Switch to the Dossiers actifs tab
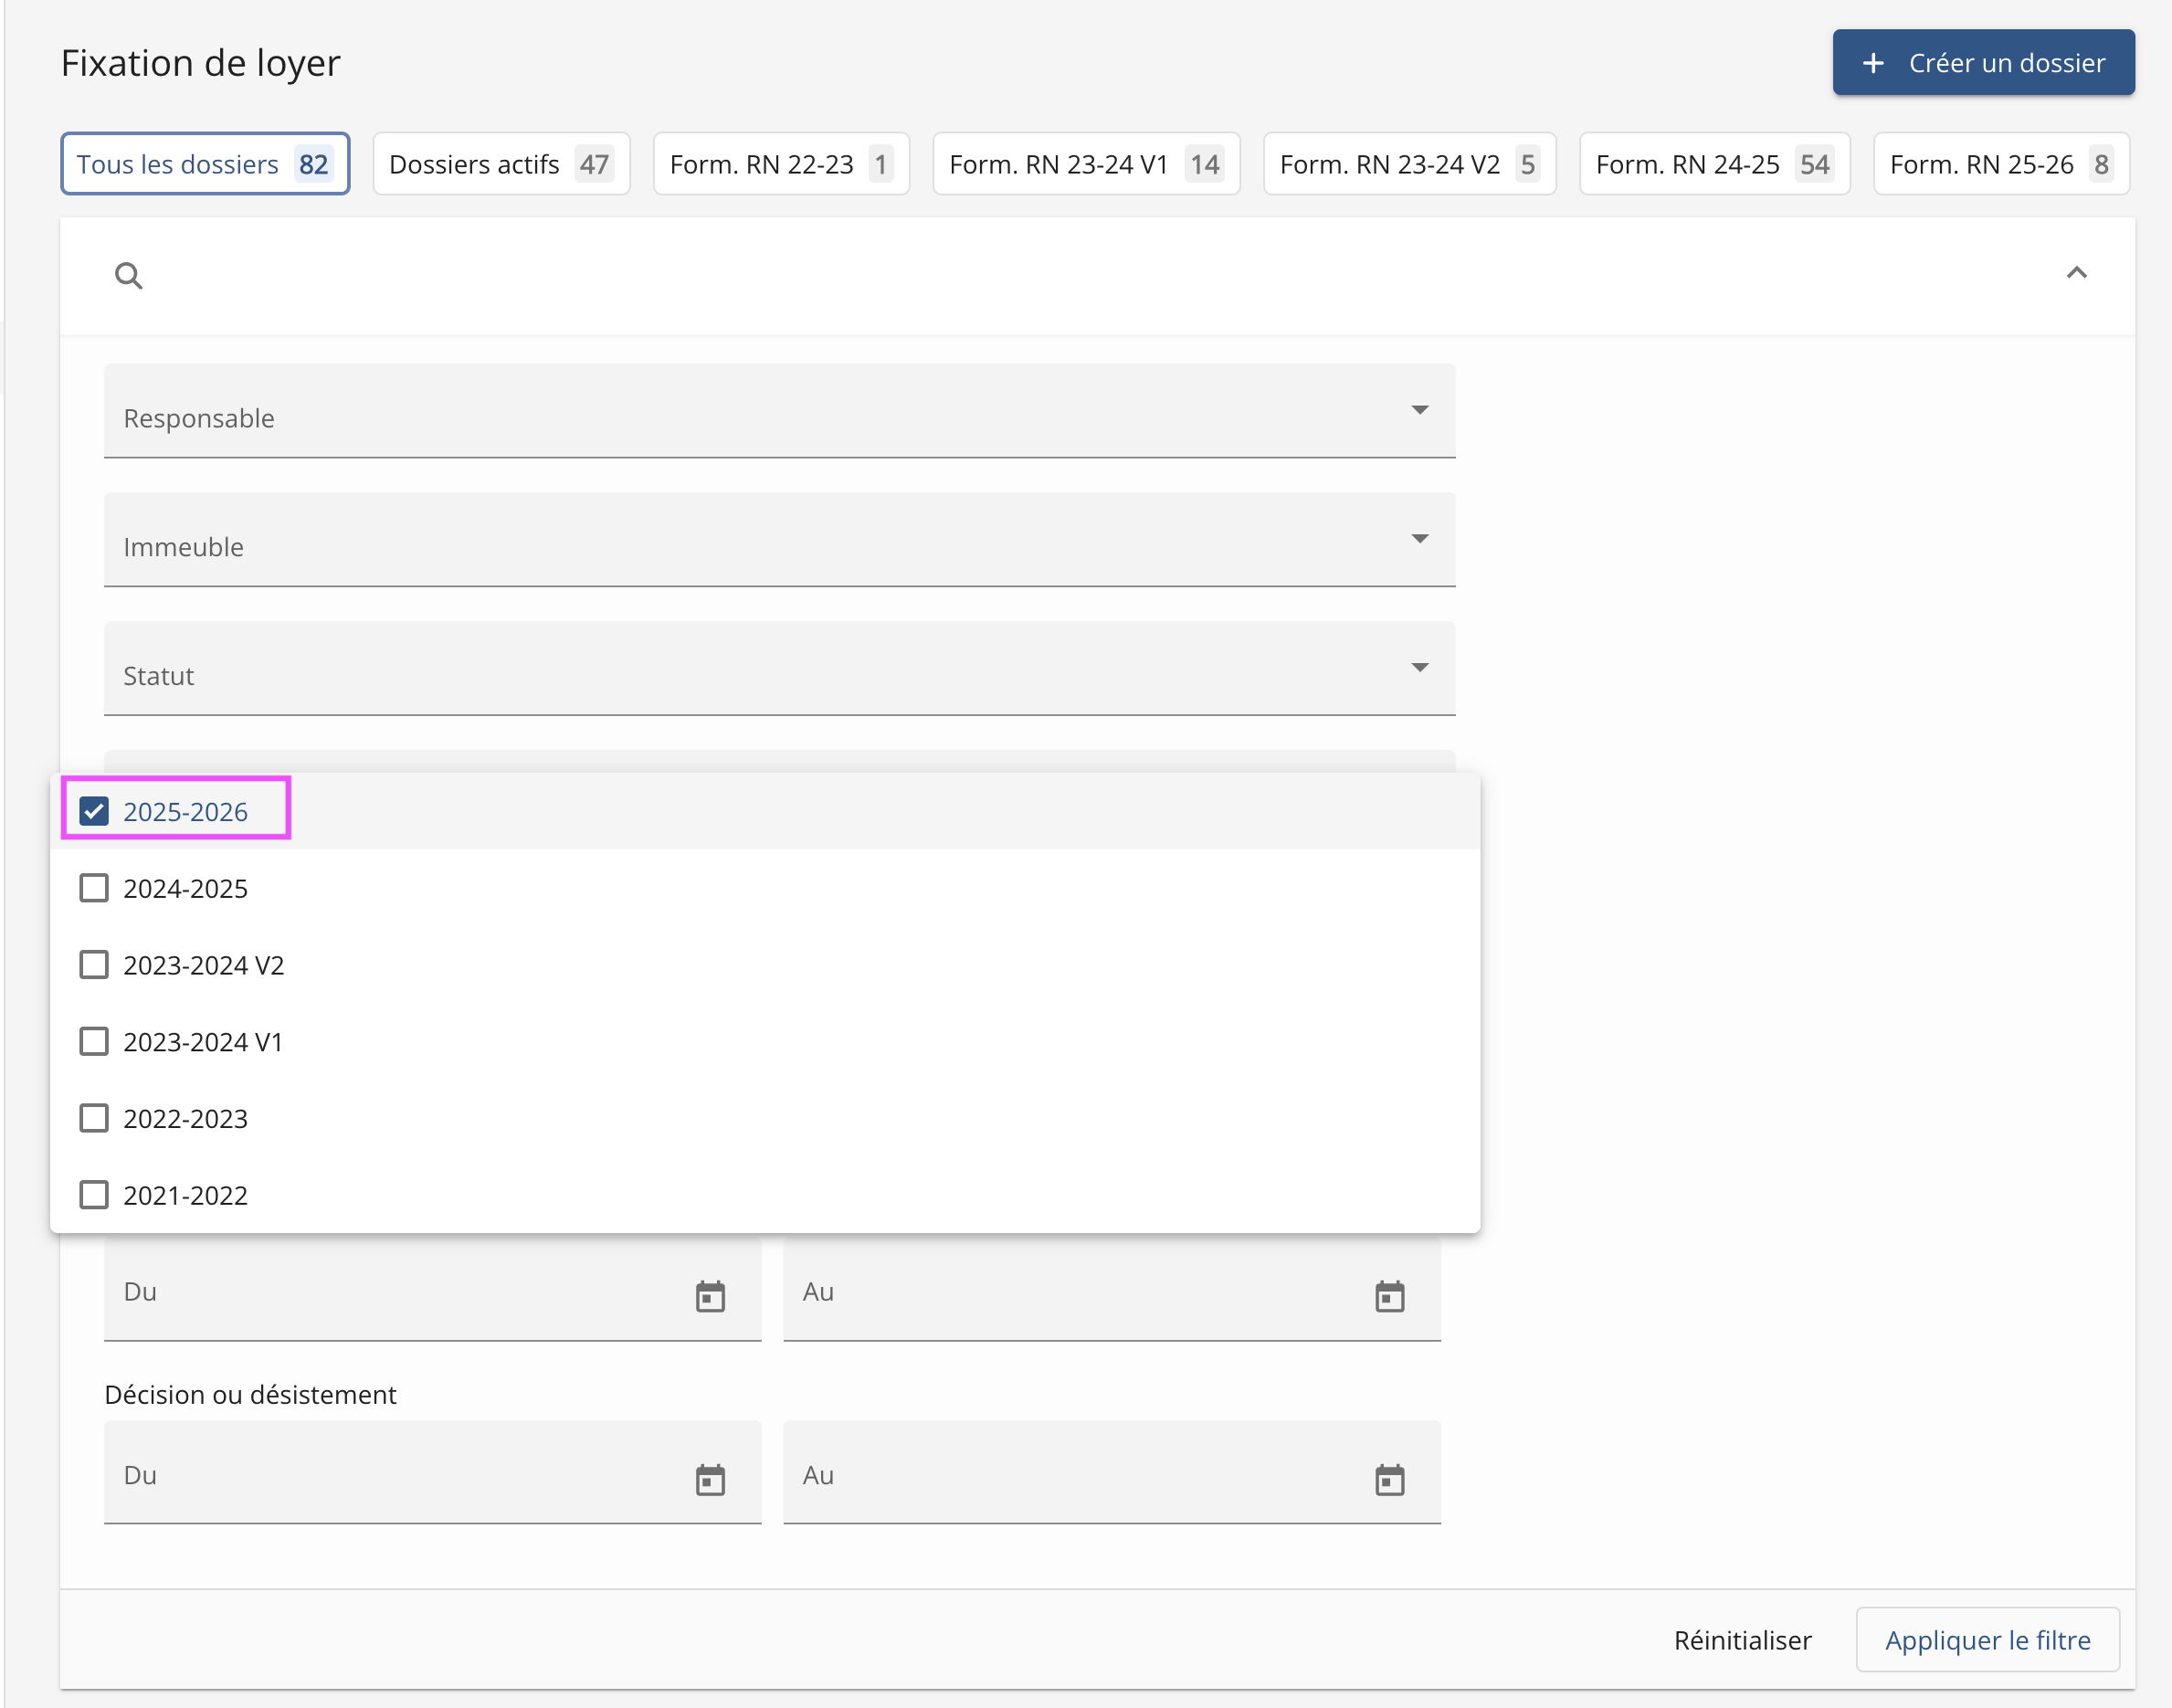The width and height of the screenshot is (2172, 1708). click(x=500, y=164)
